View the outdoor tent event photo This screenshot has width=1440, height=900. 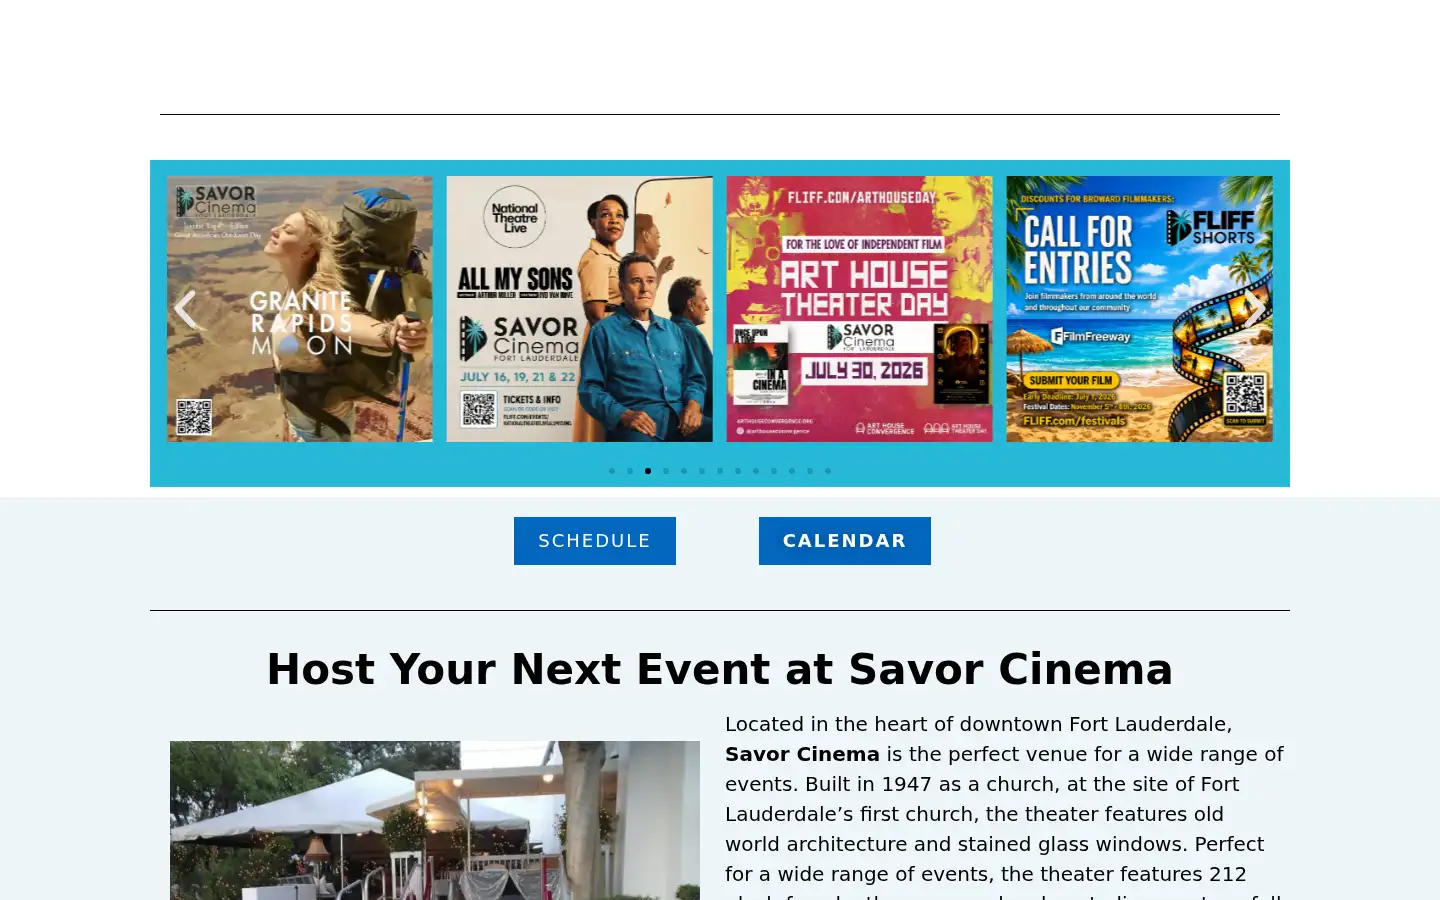click(x=435, y=820)
